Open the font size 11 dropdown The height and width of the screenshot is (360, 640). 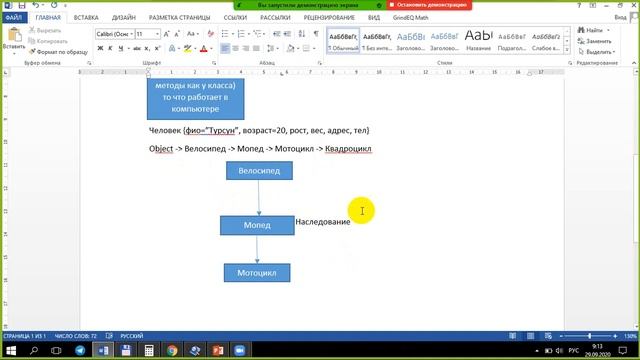point(157,34)
